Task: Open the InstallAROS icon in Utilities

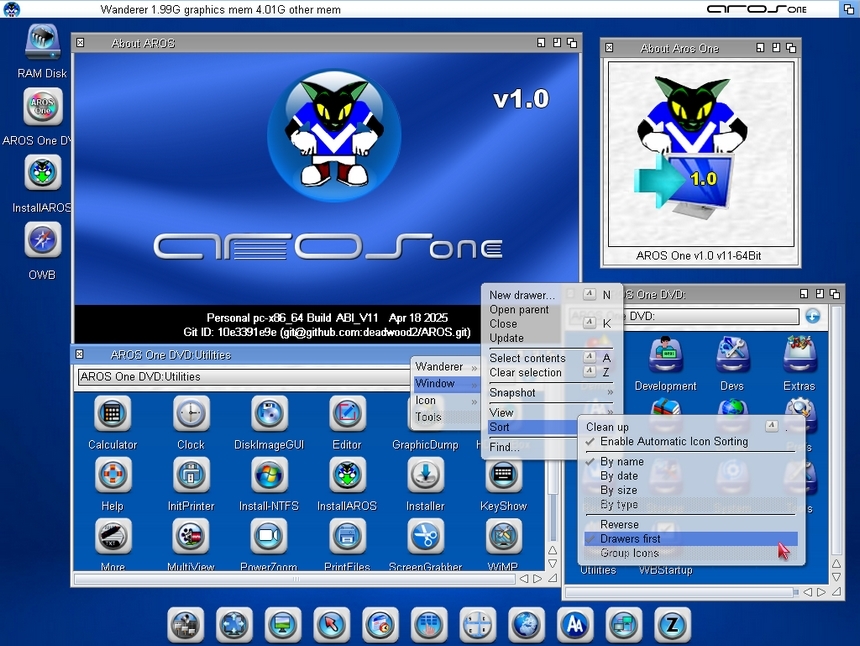Action: (x=346, y=475)
